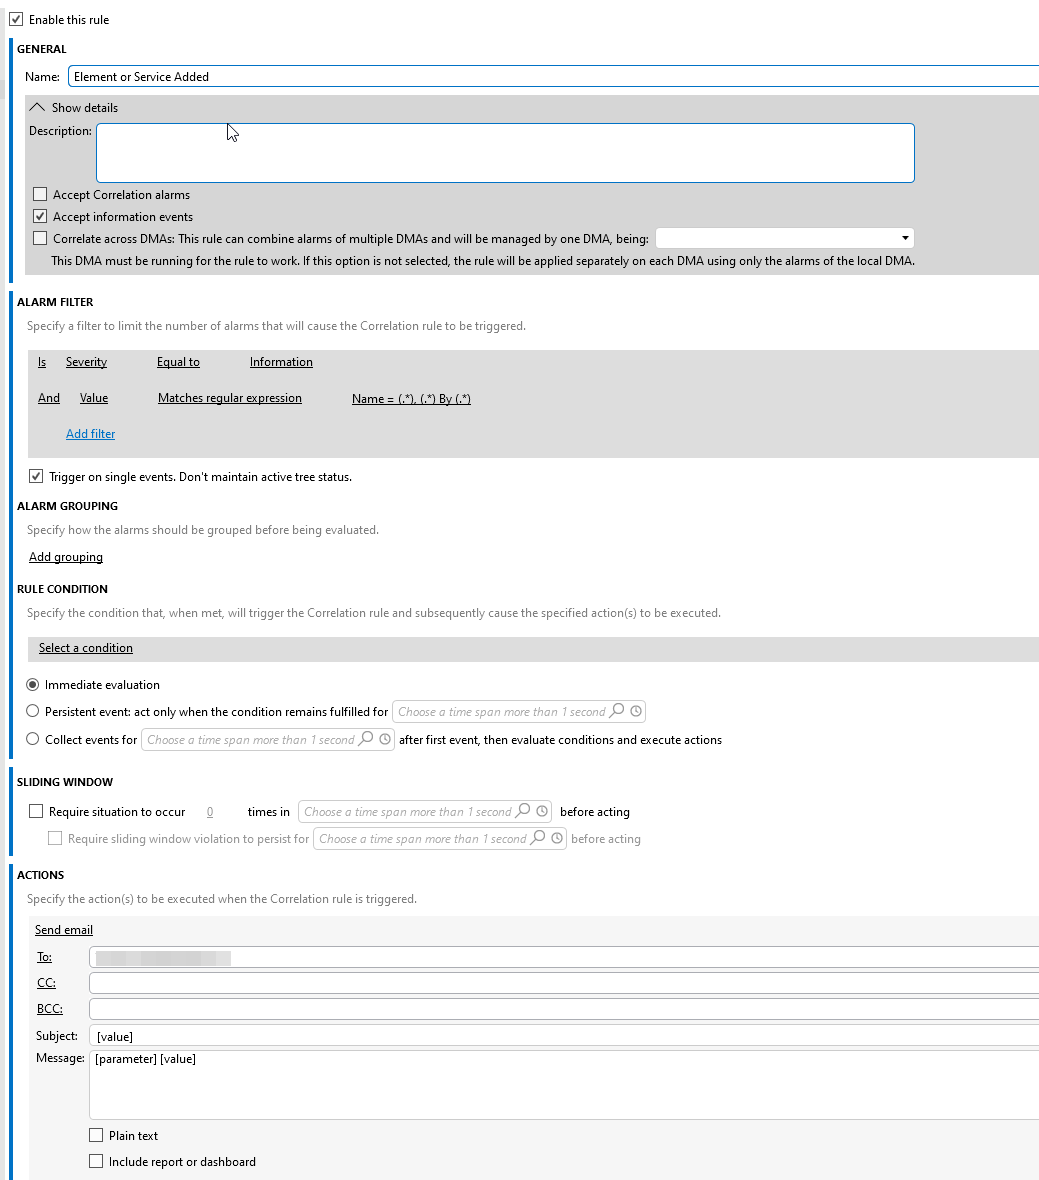Click clock icon in sliding window persist field
The width and height of the screenshot is (1039, 1180).
click(557, 838)
